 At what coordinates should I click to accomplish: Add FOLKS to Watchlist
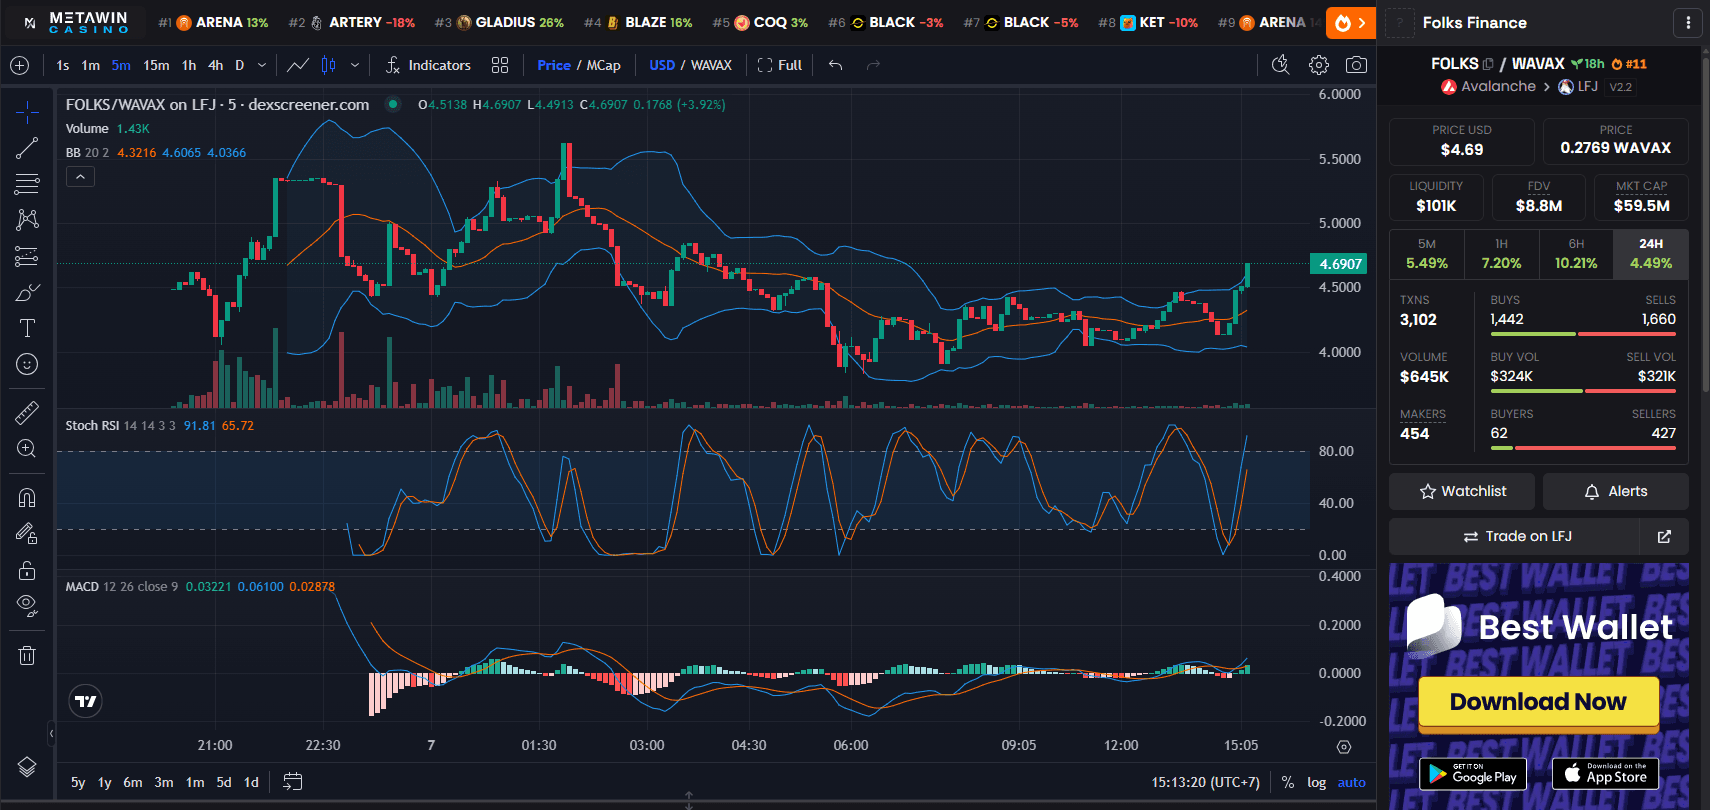pos(1462,491)
